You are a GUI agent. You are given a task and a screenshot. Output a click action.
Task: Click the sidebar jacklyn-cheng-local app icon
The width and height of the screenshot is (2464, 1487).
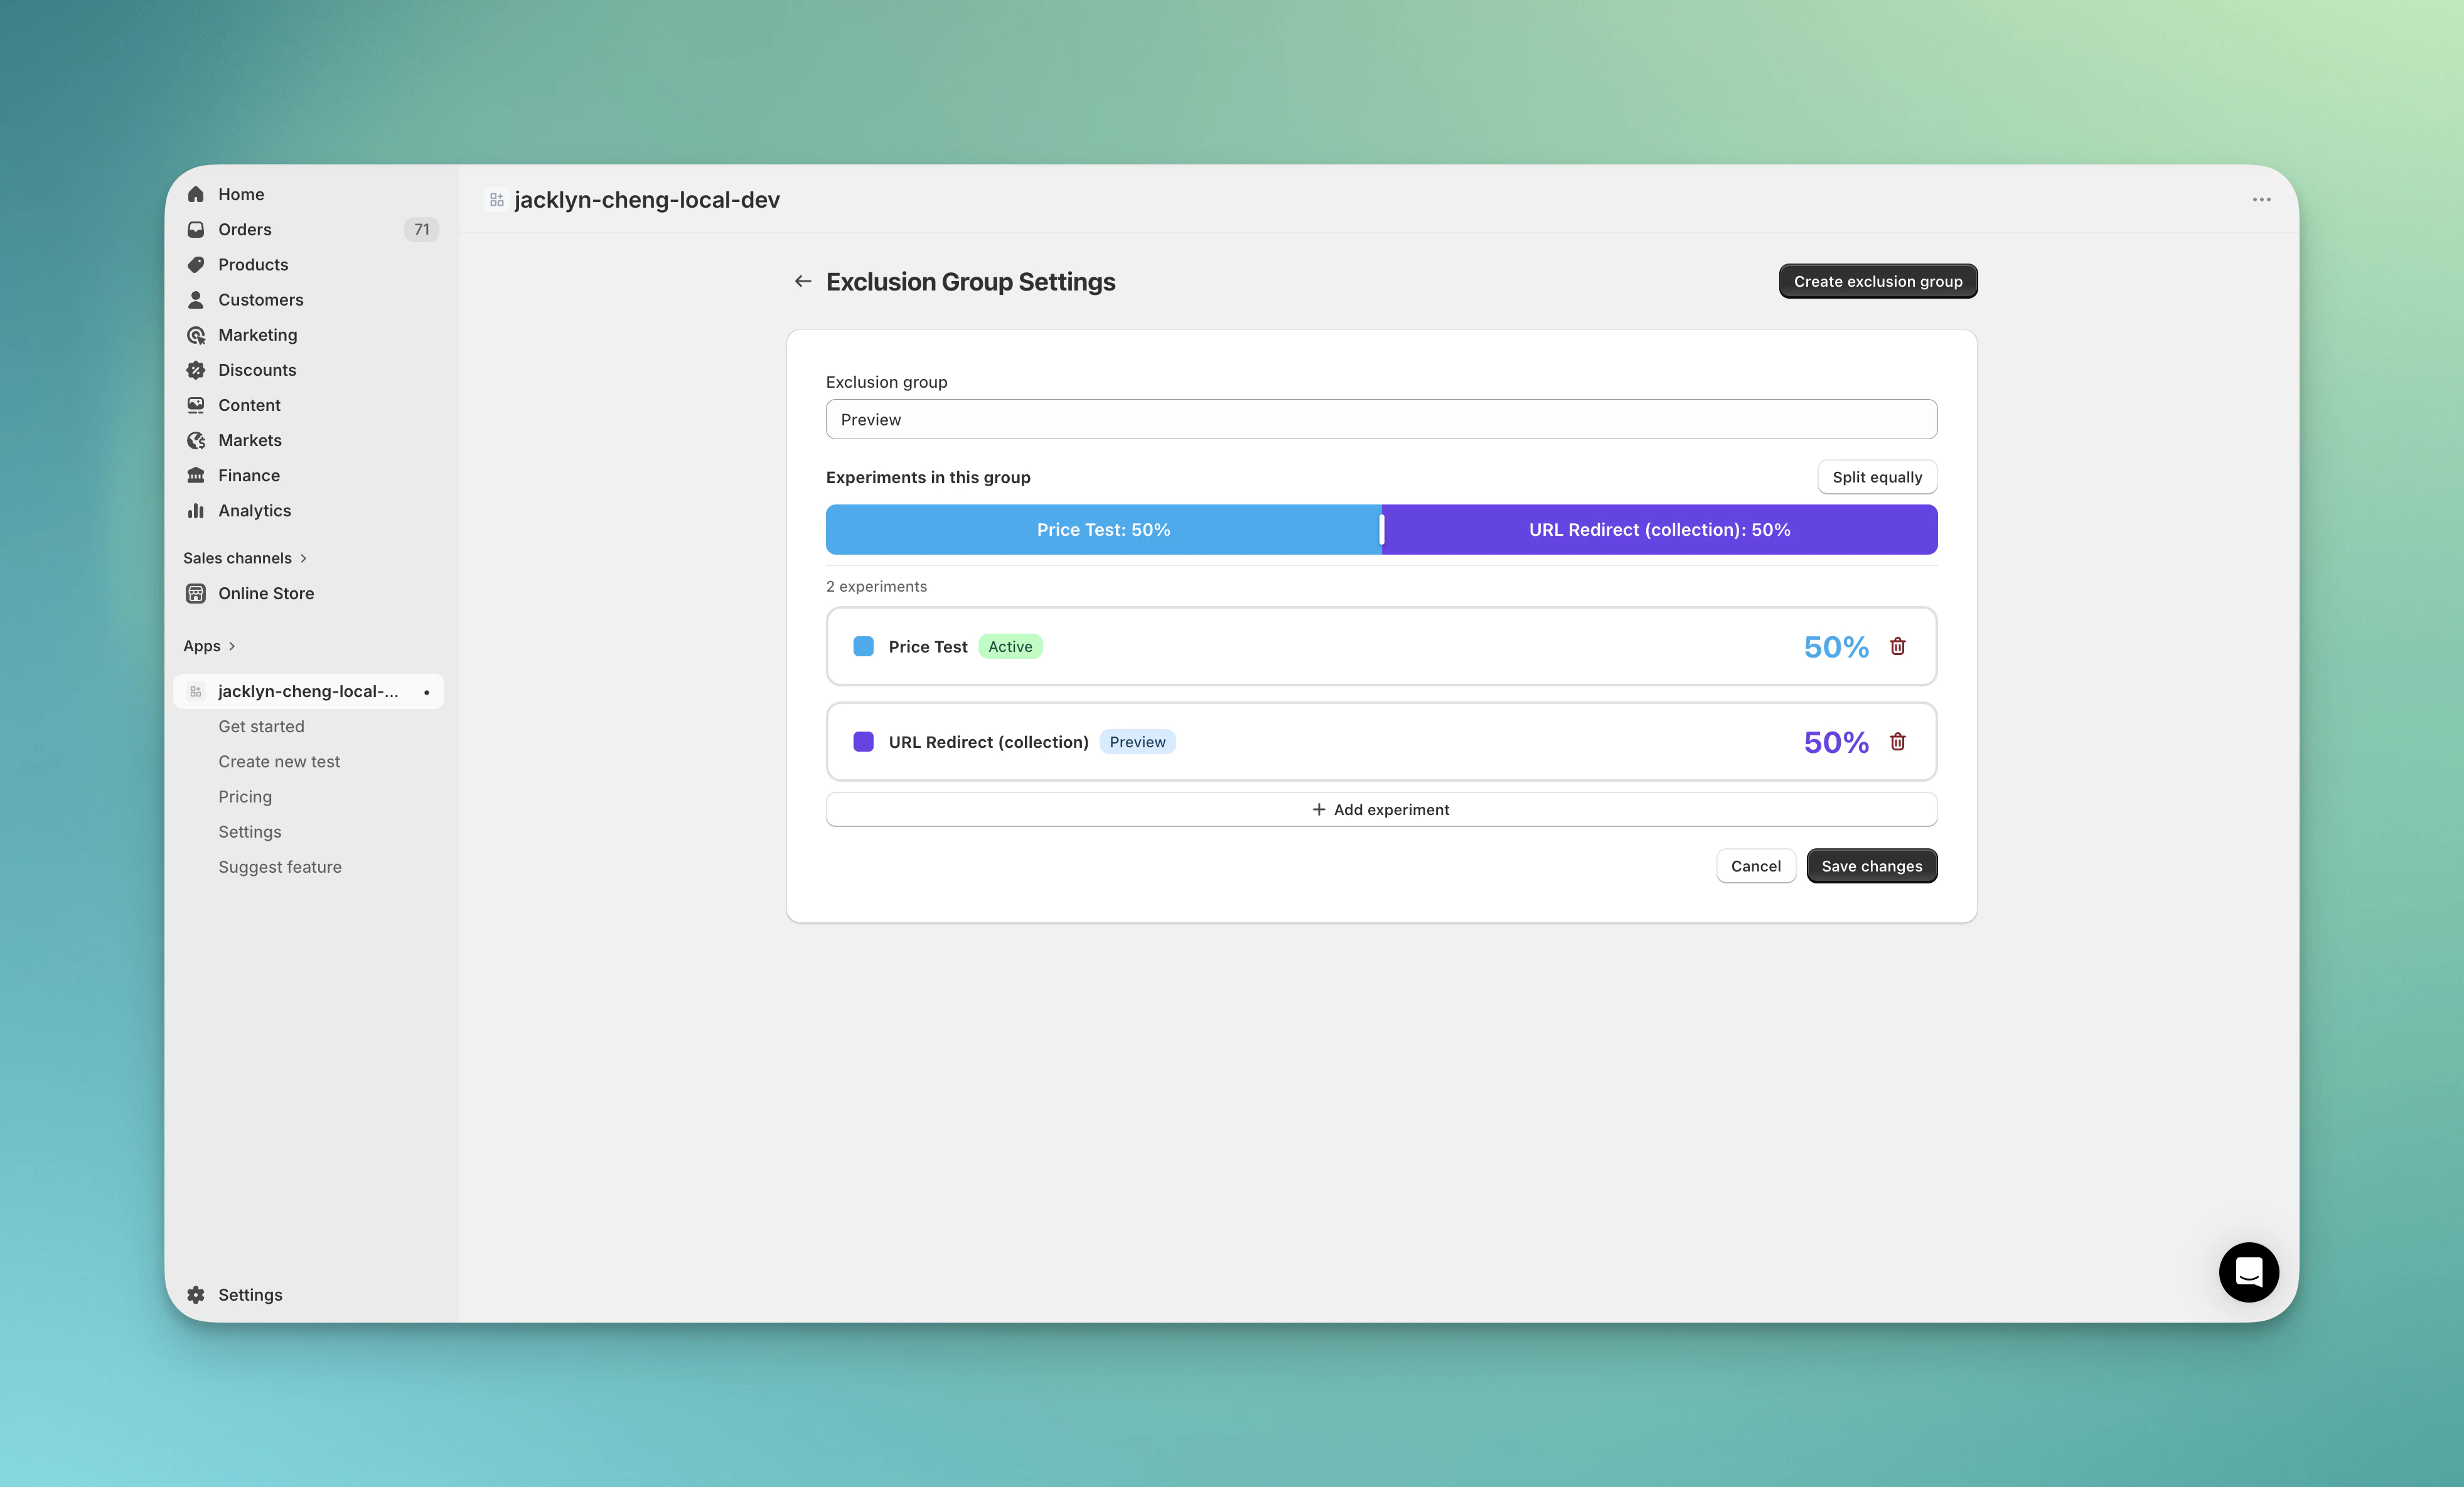(x=196, y=691)
